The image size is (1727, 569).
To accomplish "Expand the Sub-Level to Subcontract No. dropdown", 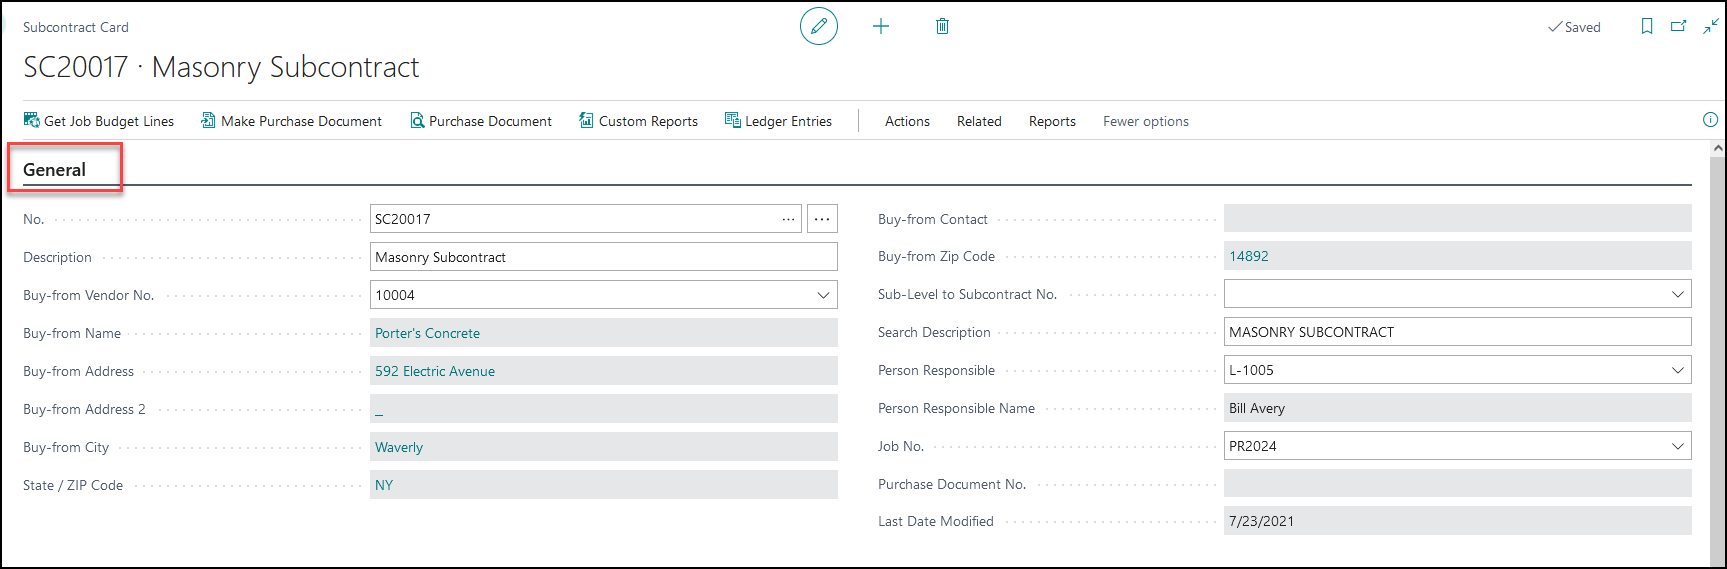I will [1677, 294].
